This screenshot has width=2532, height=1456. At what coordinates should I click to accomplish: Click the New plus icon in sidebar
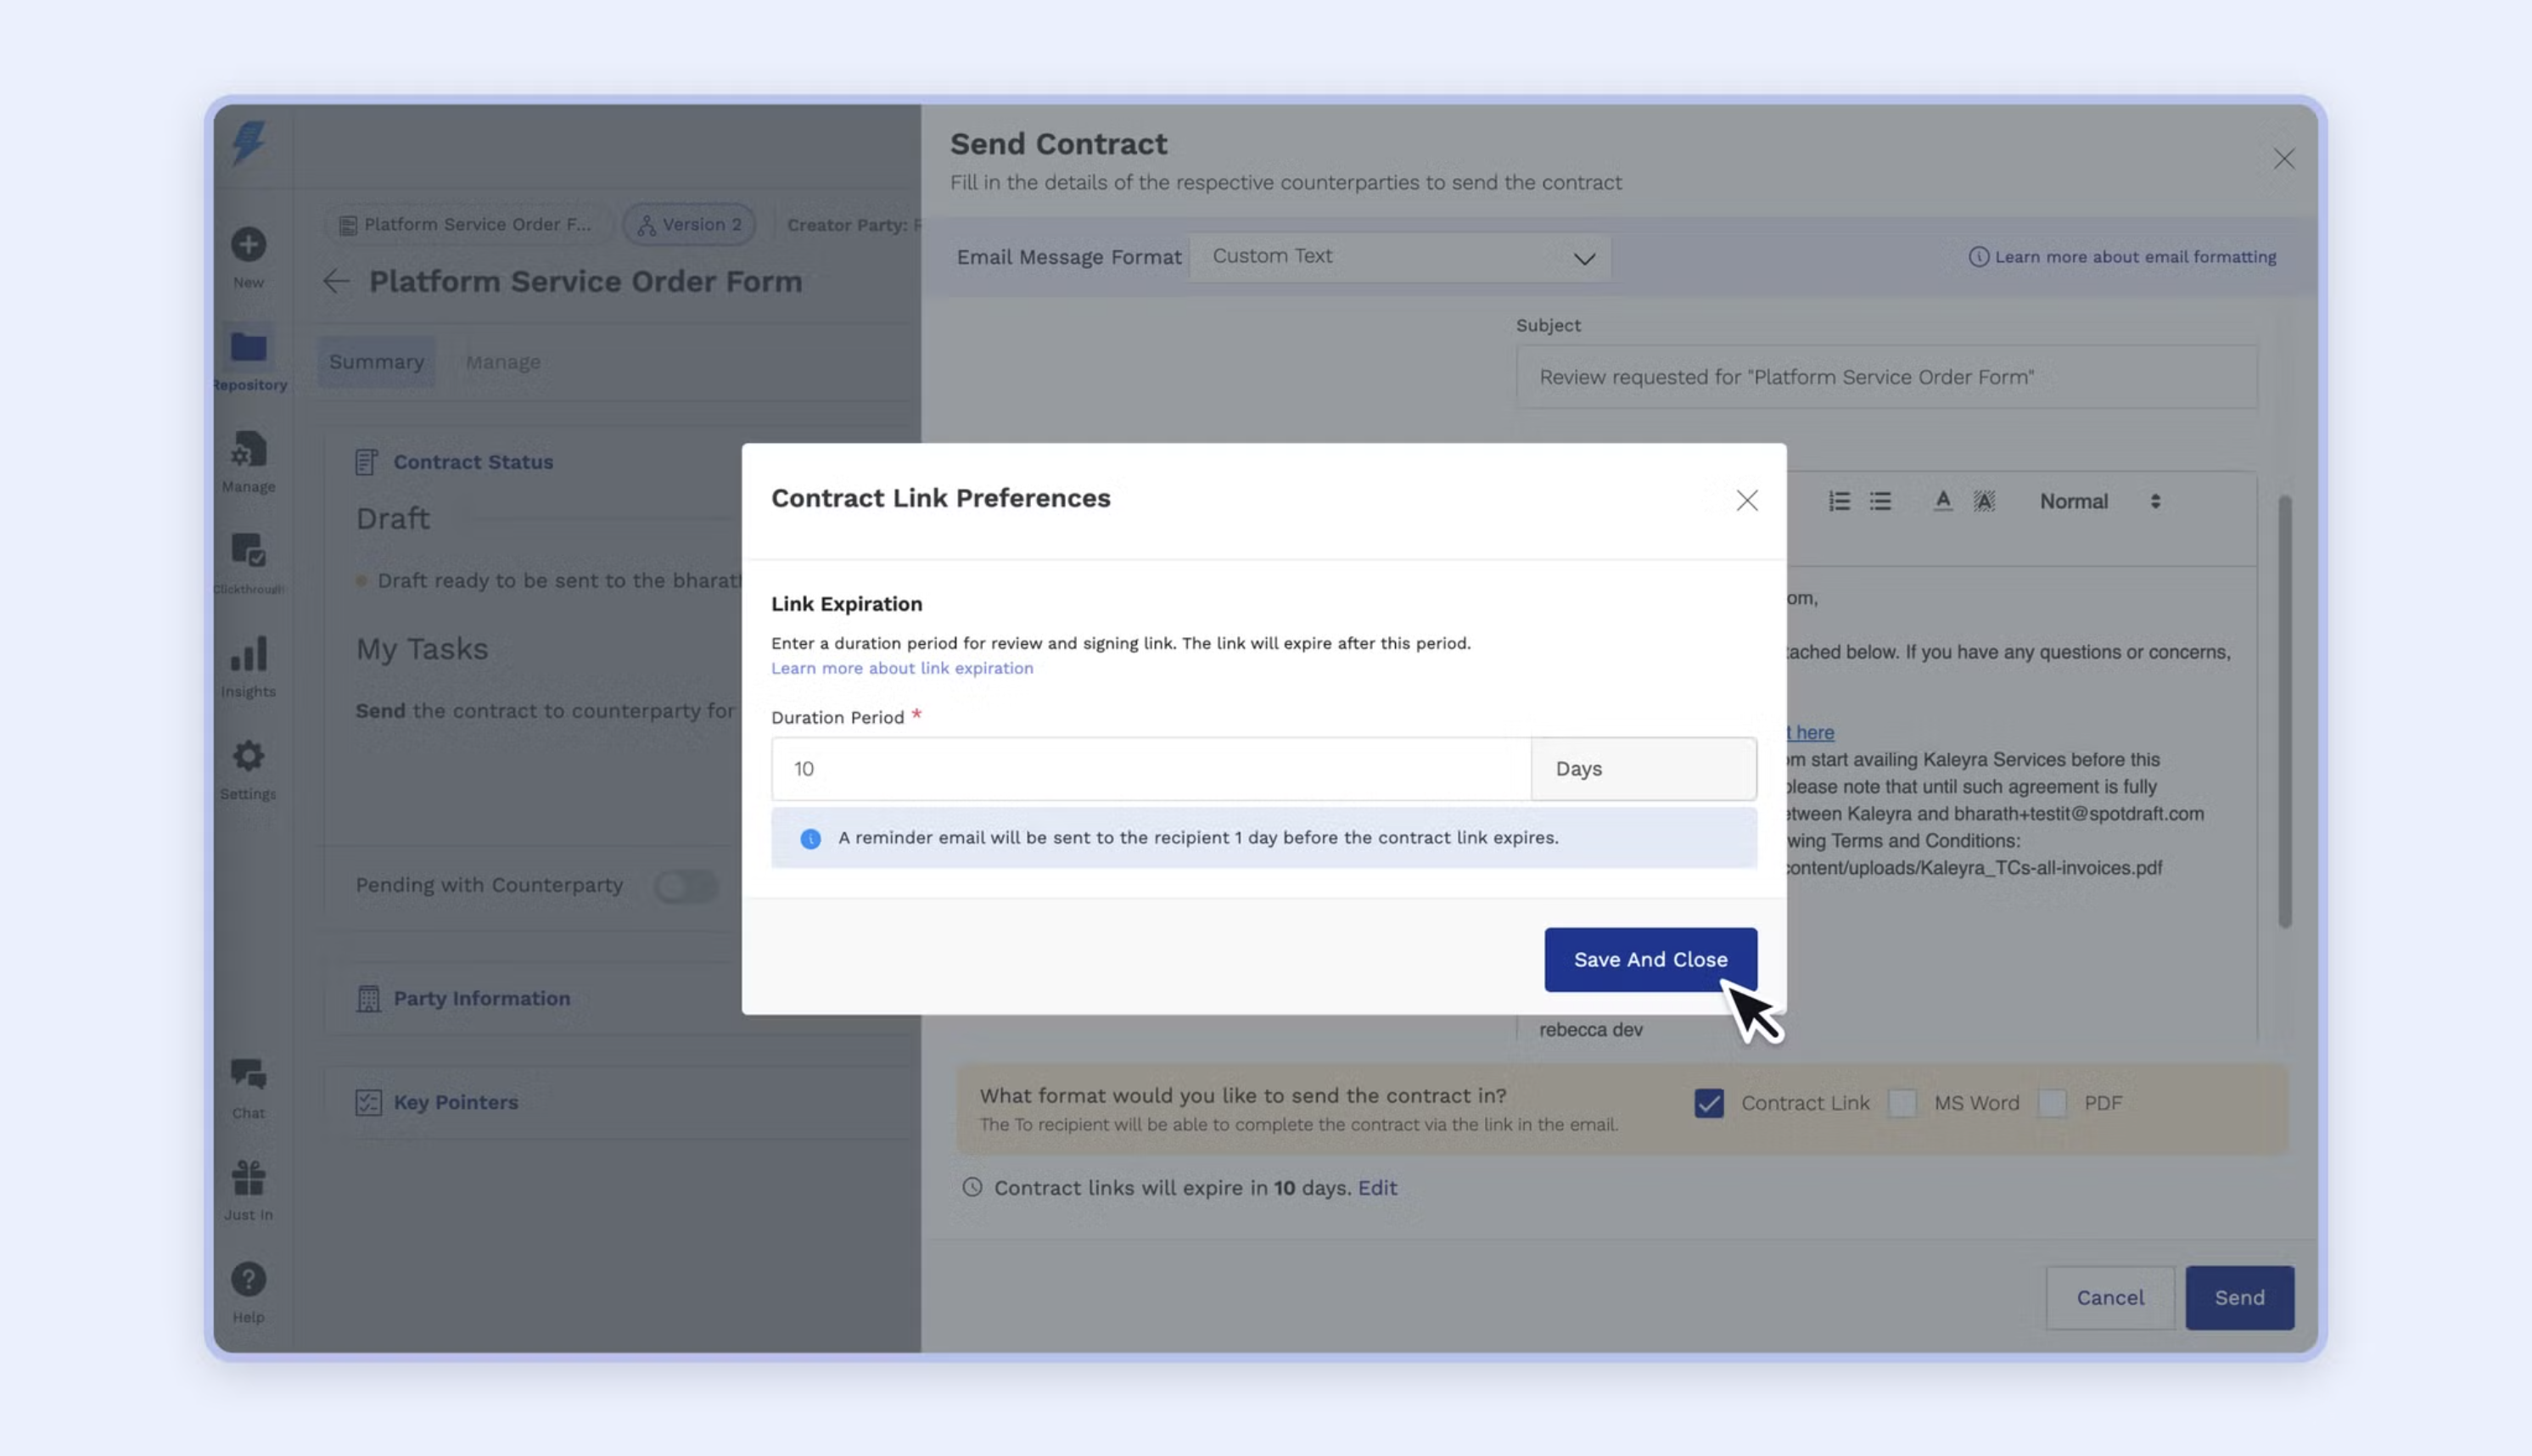pos(248,245)
